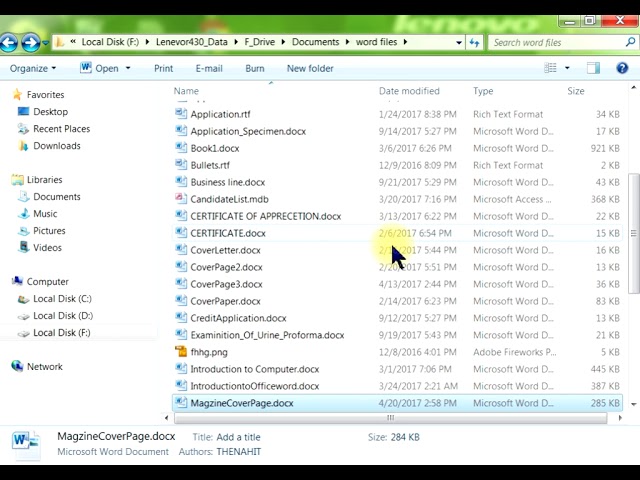Refresh the word files folder view
640x480 pixels.
[474, 42]
